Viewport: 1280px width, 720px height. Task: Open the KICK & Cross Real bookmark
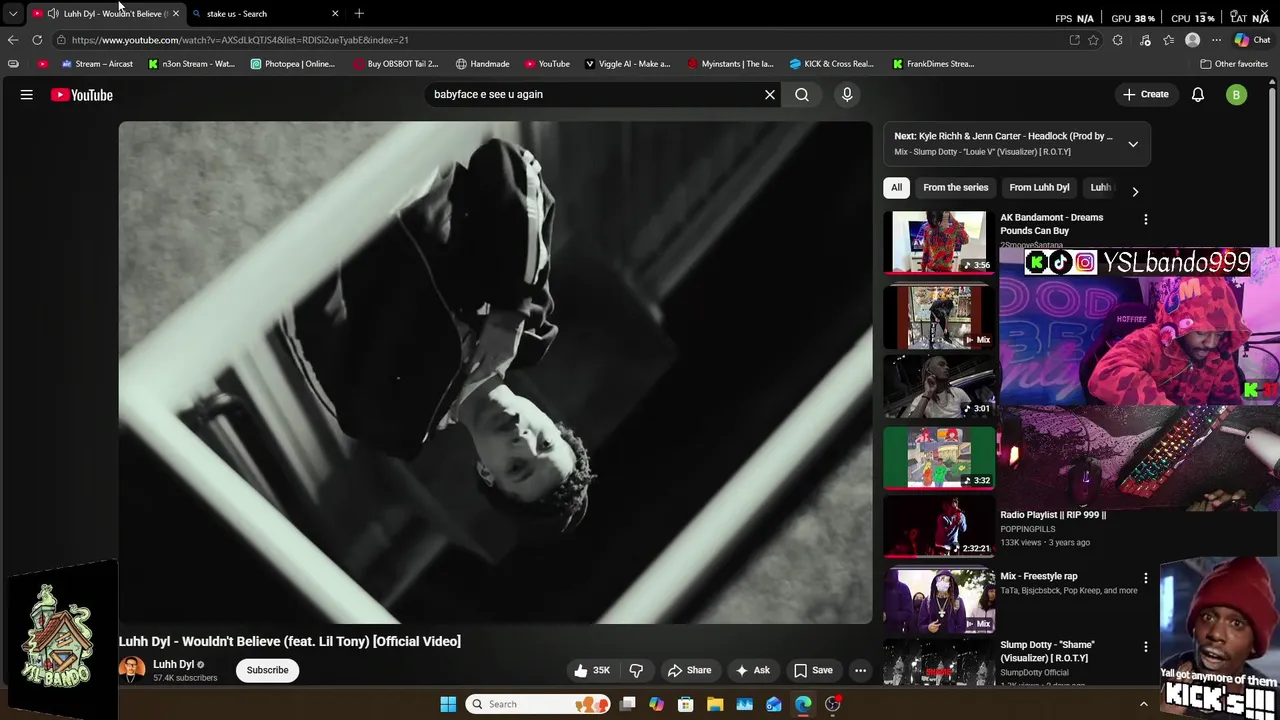tap(831, 64)
